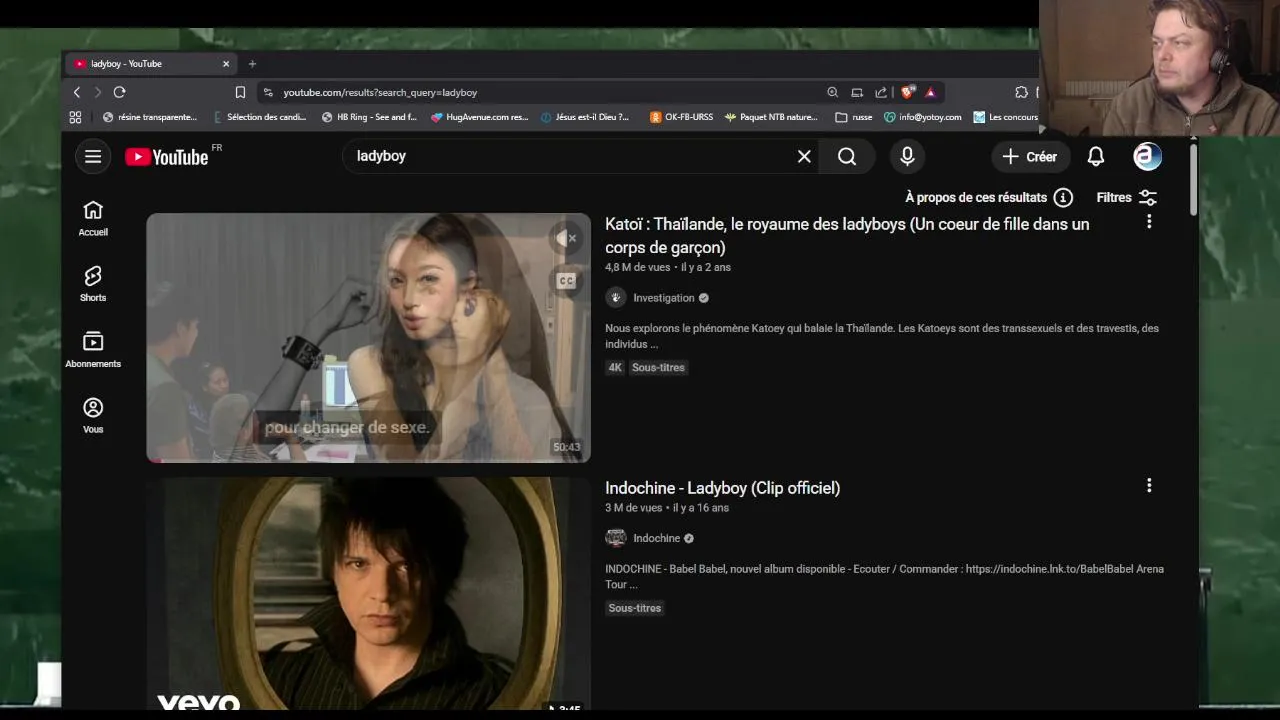The width and height of the screenshot is (1280, 720).
Task: Click the share icon in the address bar
Action: (x=881, y=92)
